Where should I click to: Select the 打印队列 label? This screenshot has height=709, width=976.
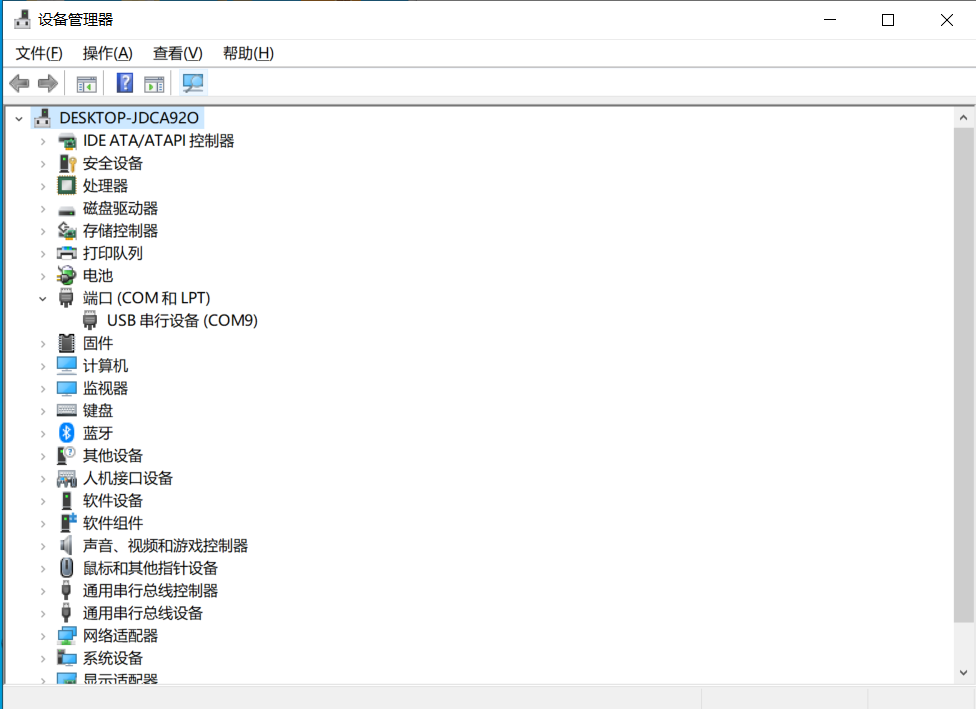pos(113,253)
